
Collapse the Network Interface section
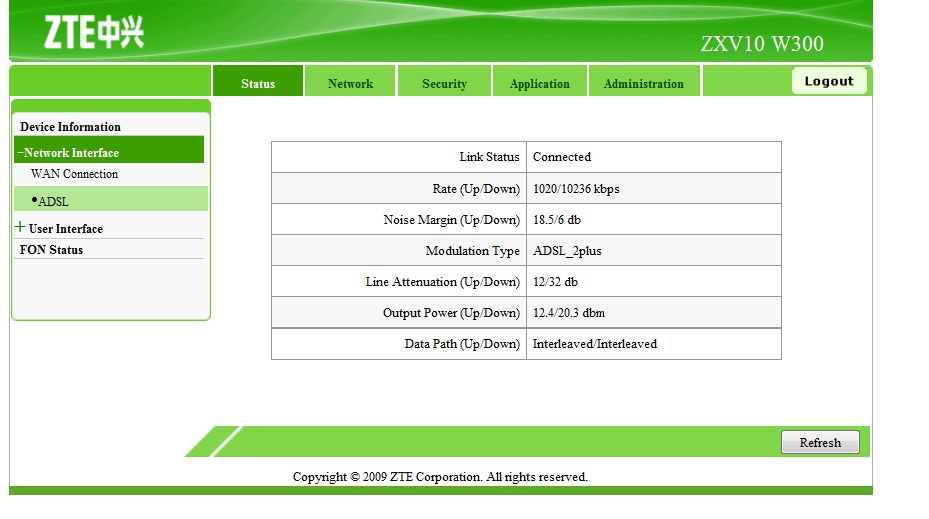point(109,152)
